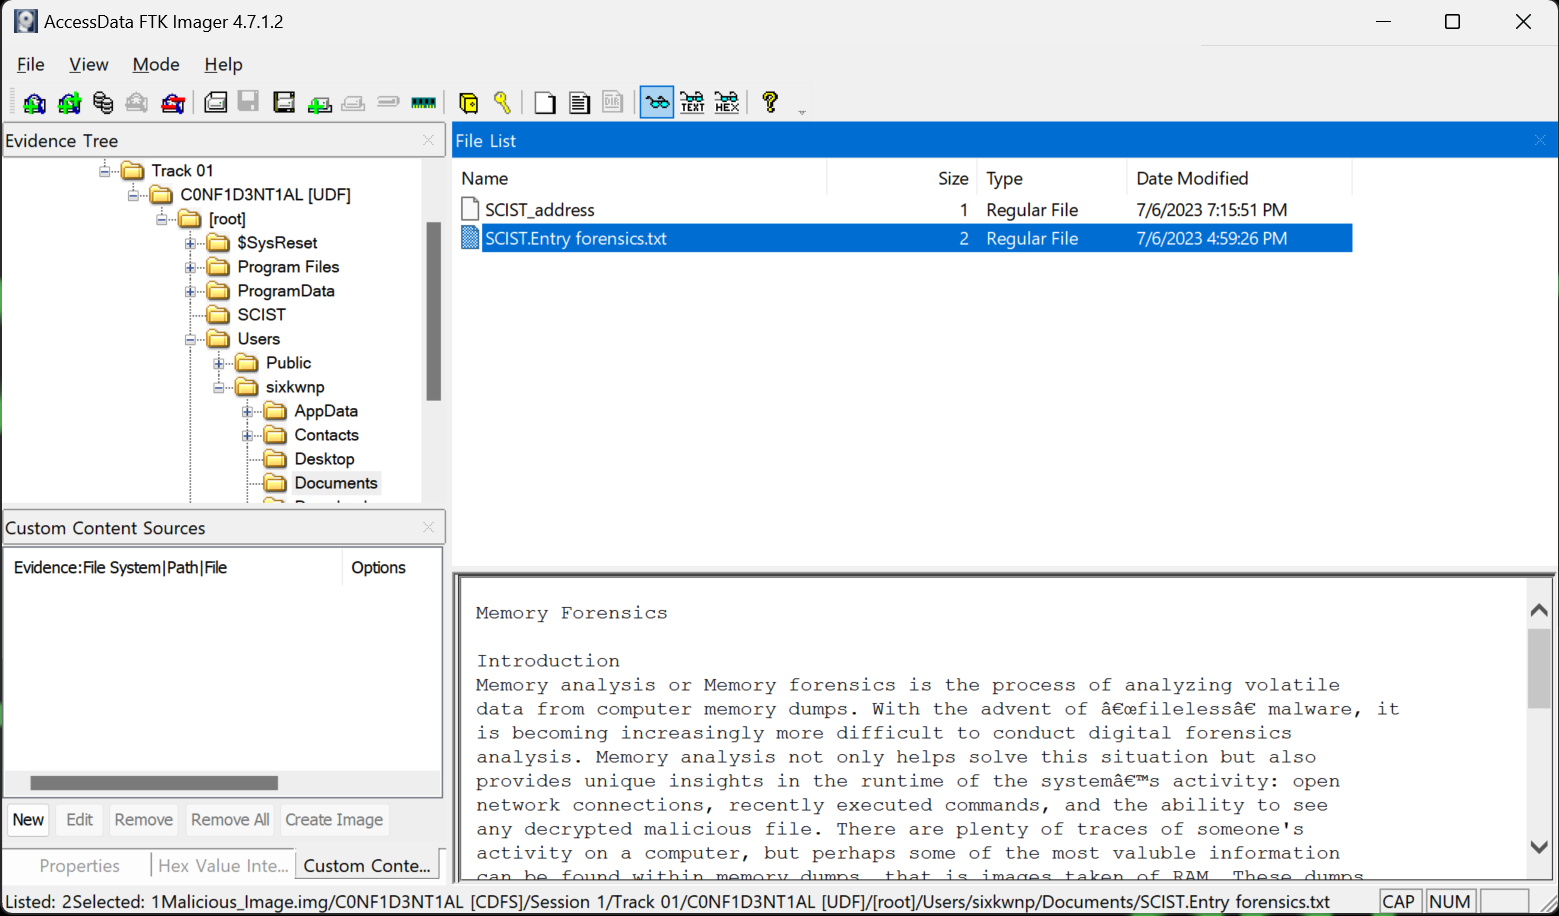Click the Remove All button
Screen dimensions: 1559x916
(x=229, y=820)
